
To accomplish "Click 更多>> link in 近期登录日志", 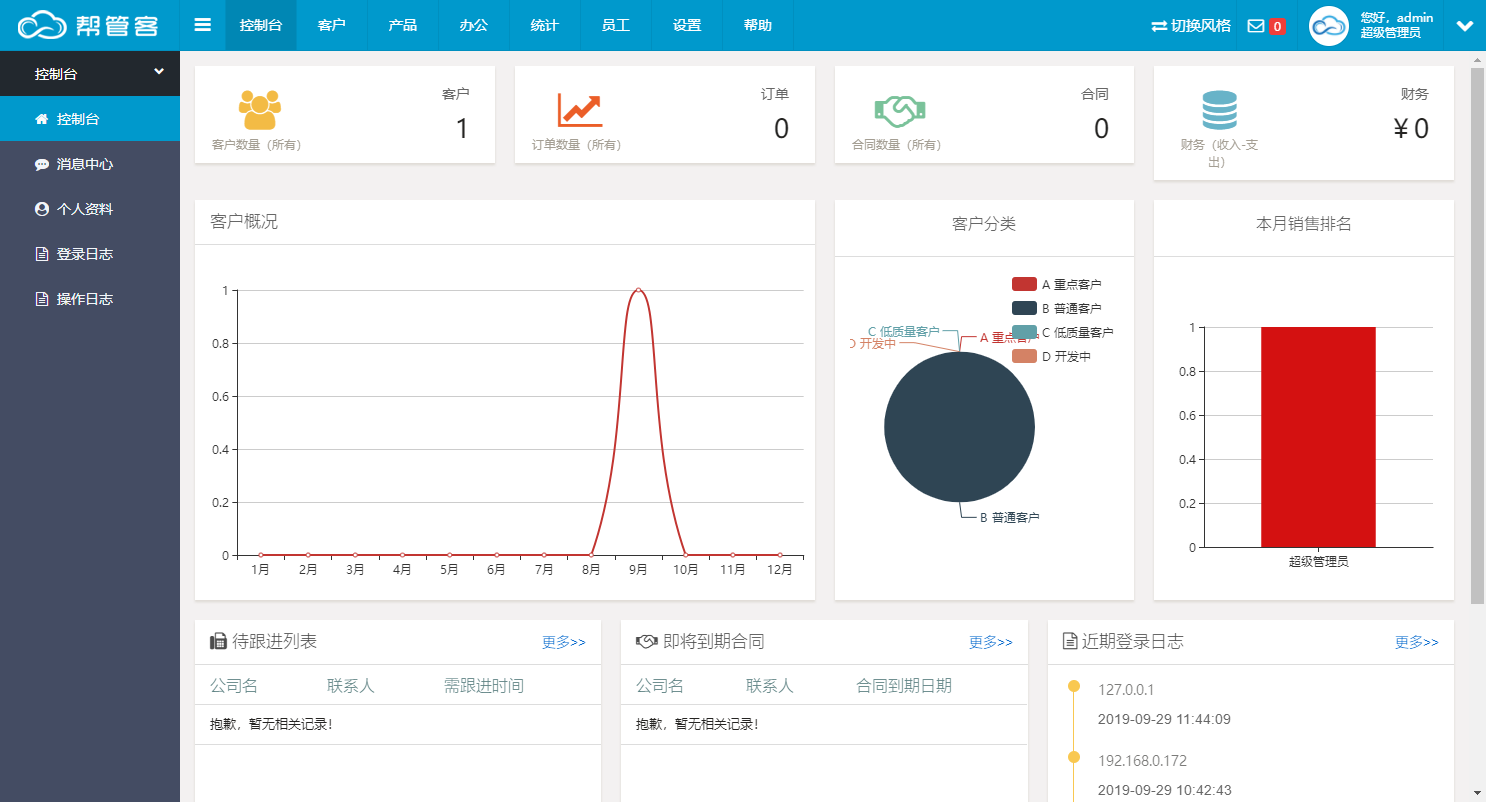I will [x=1417, y=642].
